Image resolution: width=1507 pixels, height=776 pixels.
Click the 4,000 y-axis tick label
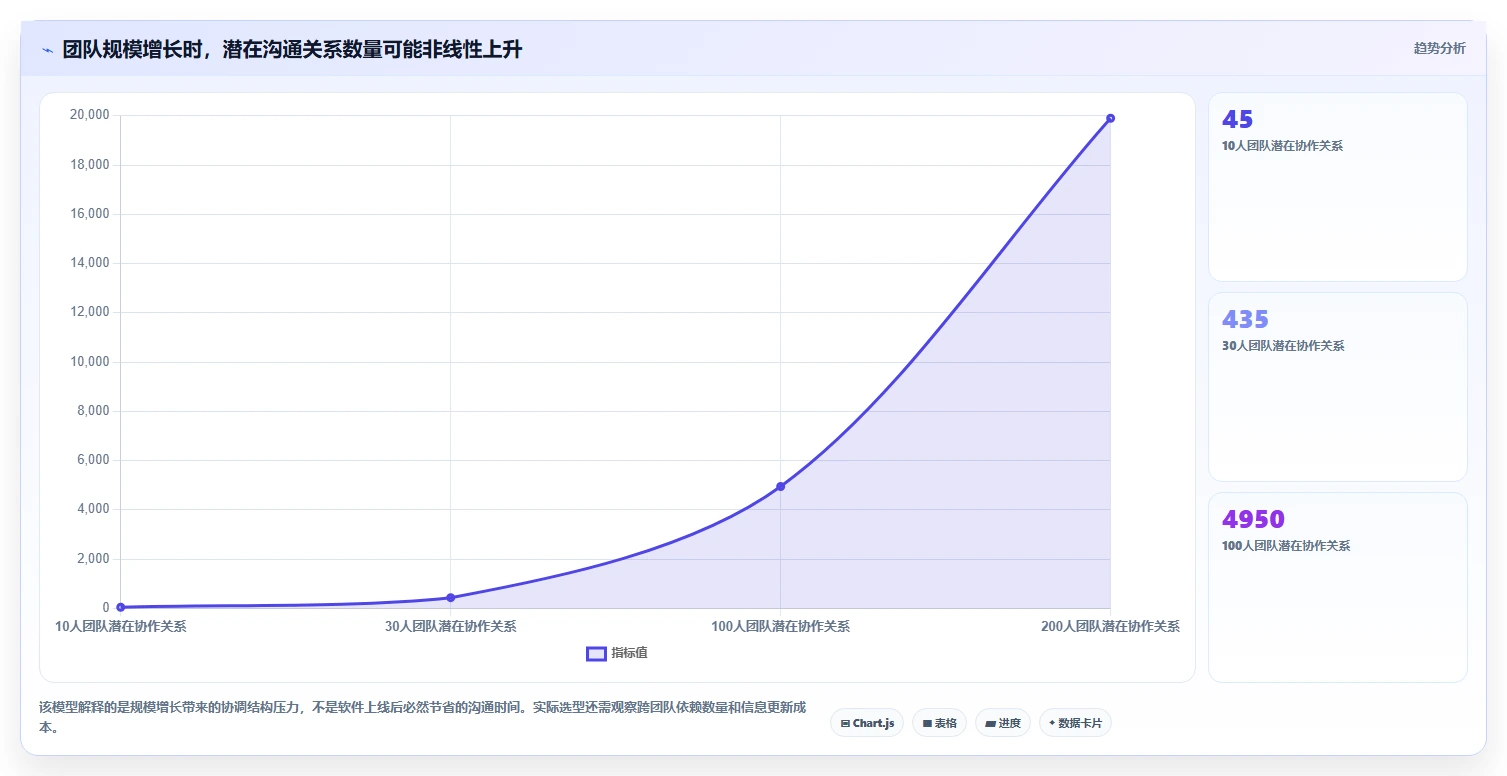pos(92,509)
